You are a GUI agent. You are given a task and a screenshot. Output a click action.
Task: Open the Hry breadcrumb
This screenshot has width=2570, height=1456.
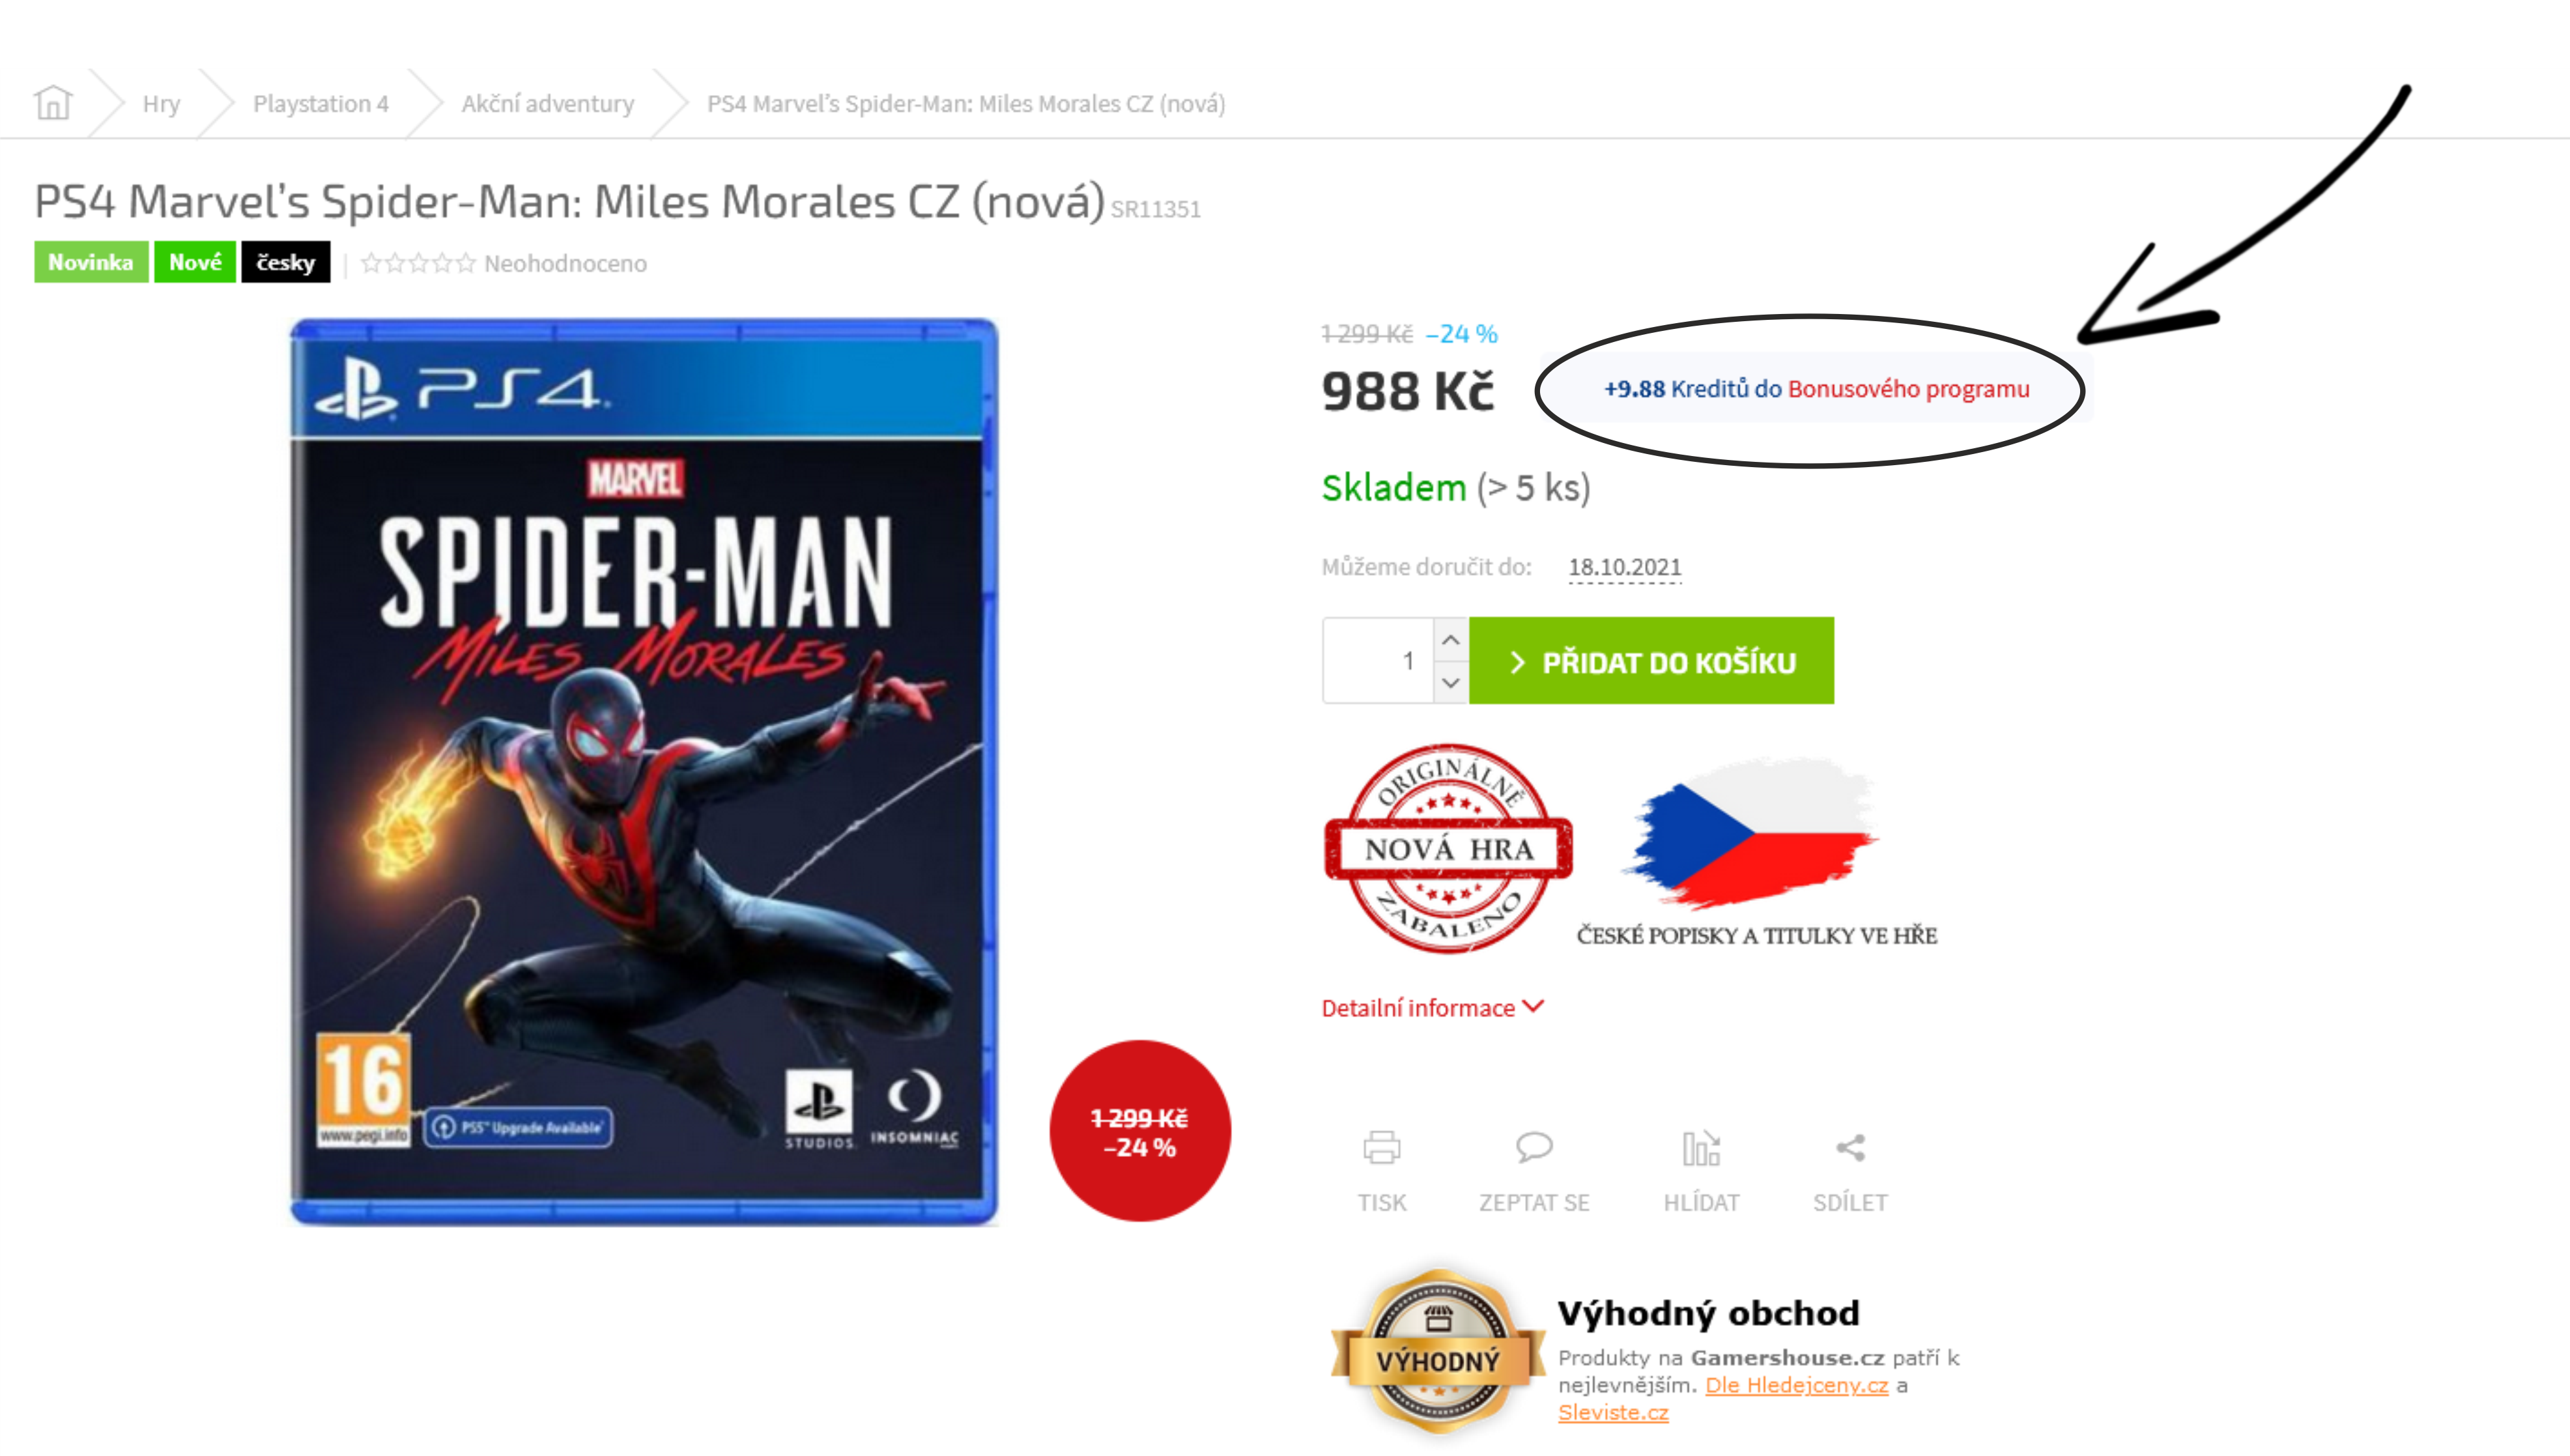pos(161,104)
